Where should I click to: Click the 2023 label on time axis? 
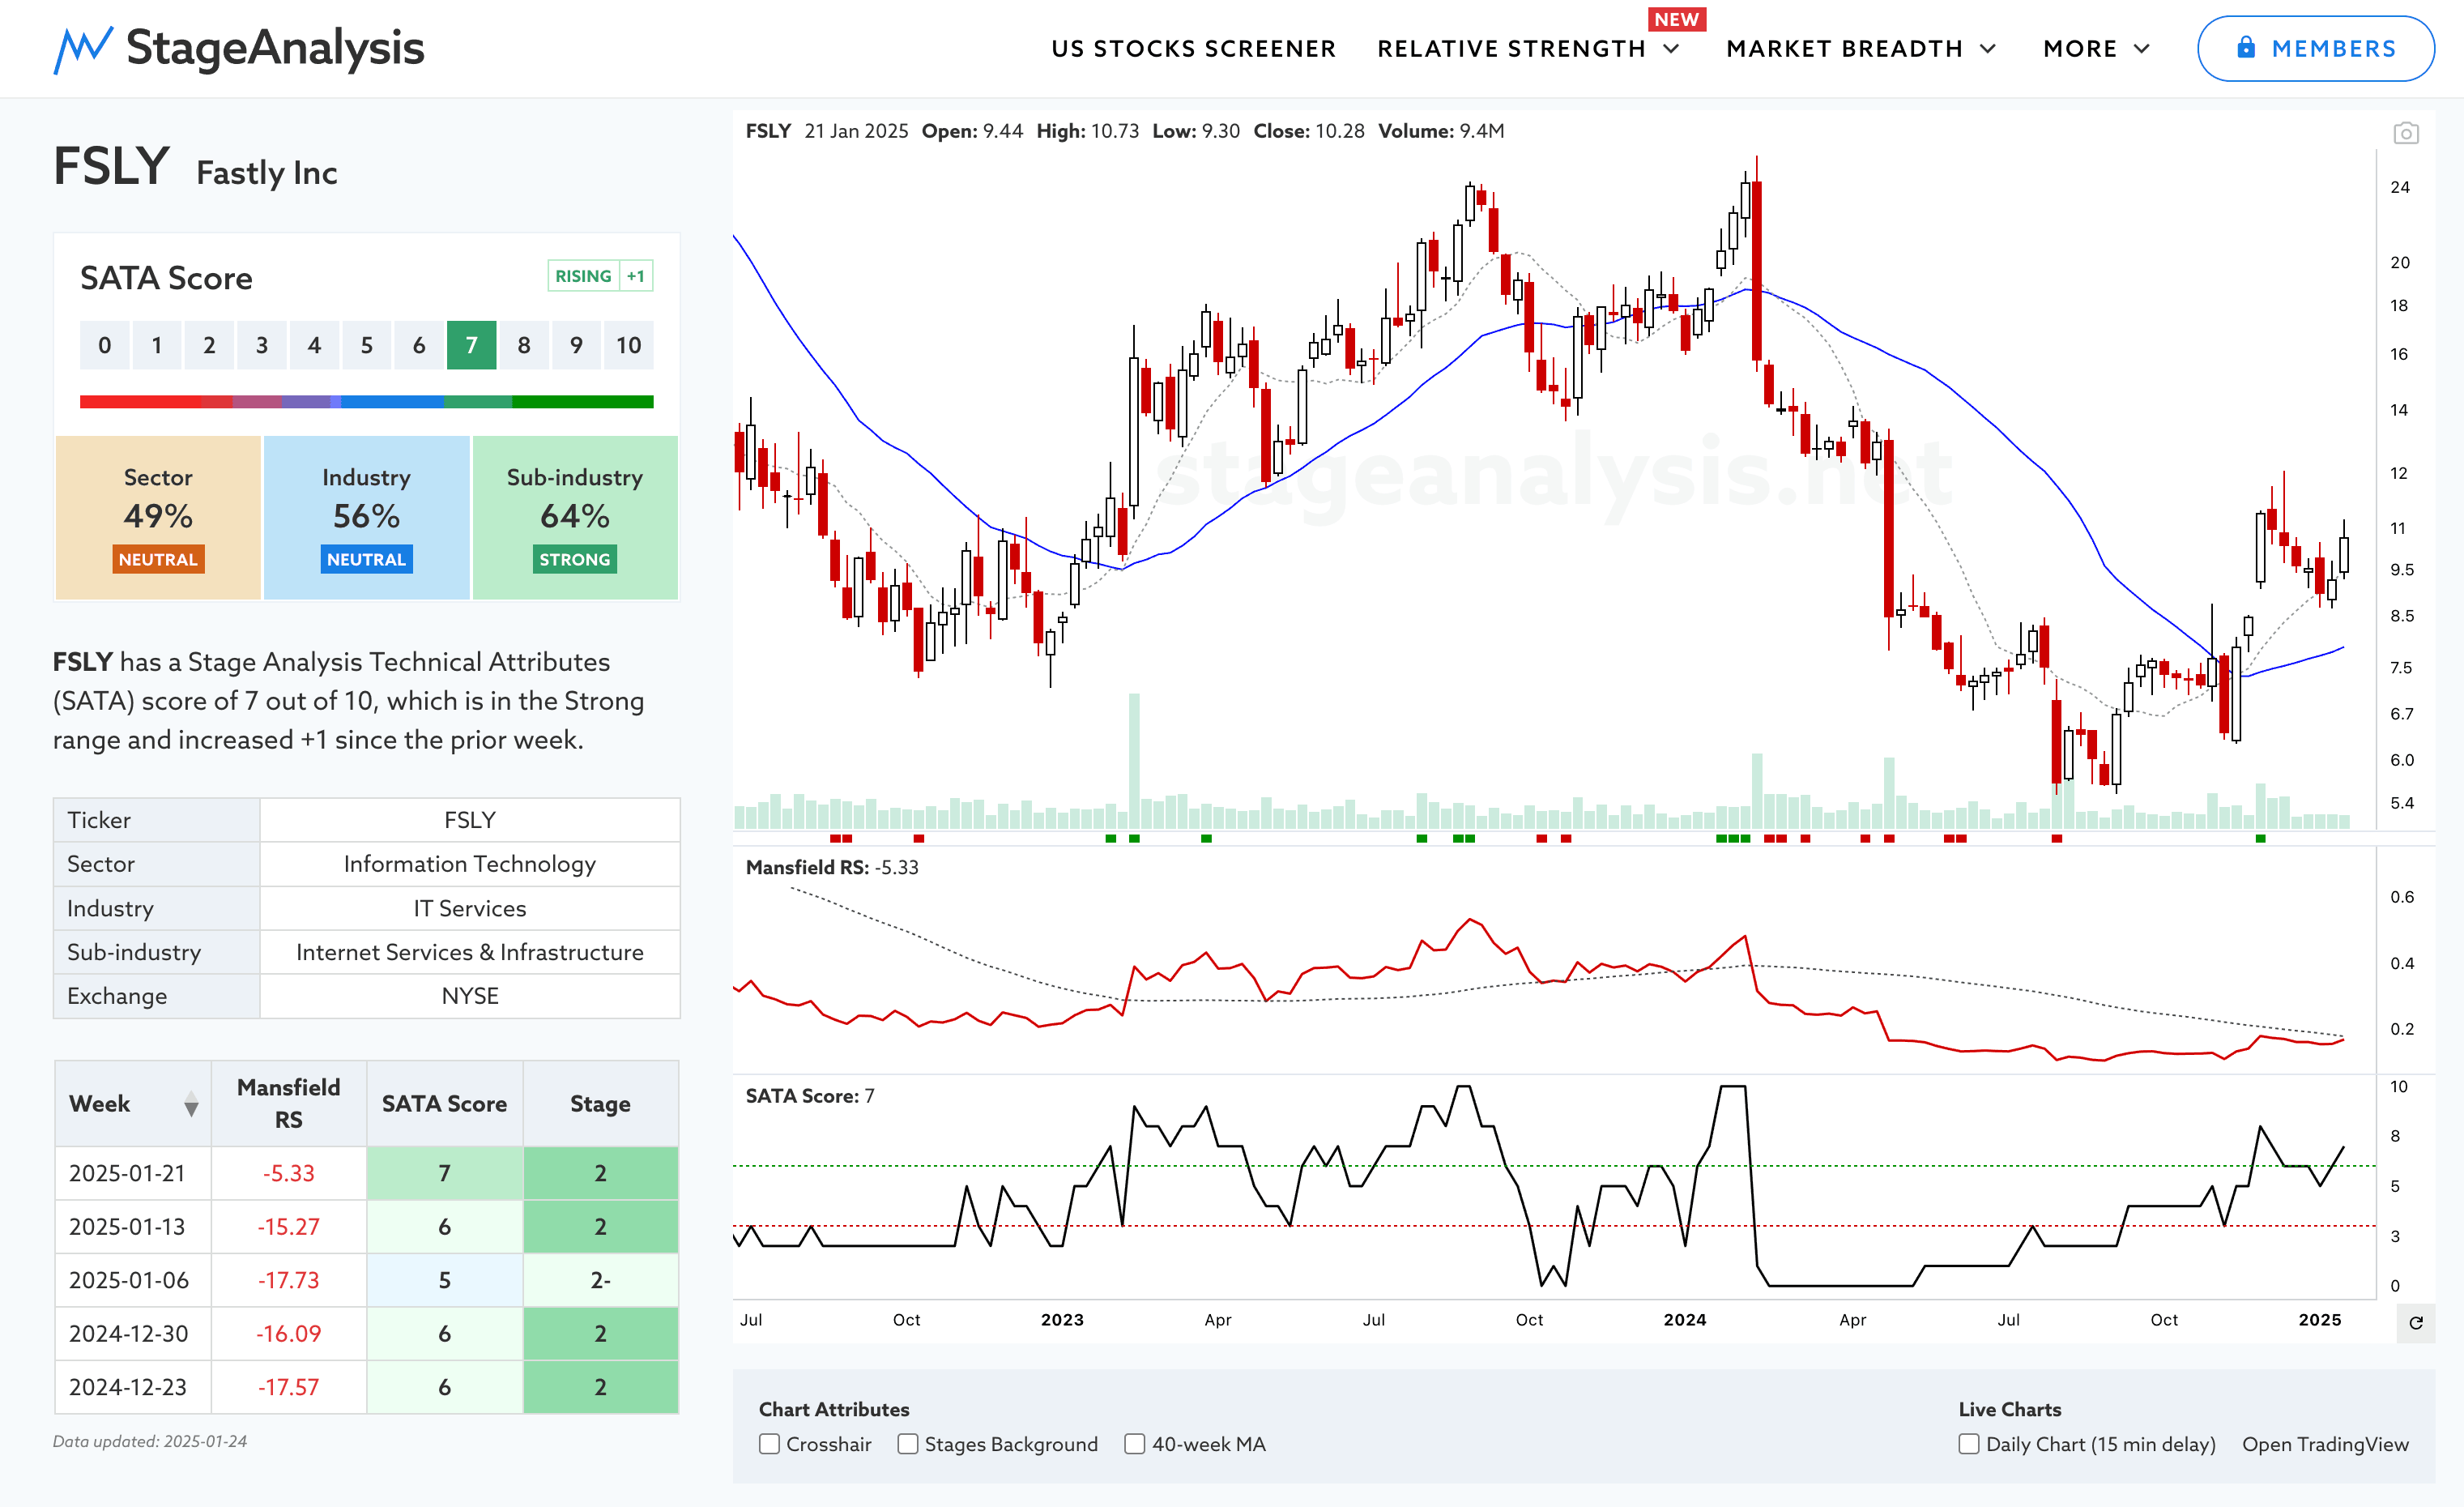click(x=1062, y=1320)
